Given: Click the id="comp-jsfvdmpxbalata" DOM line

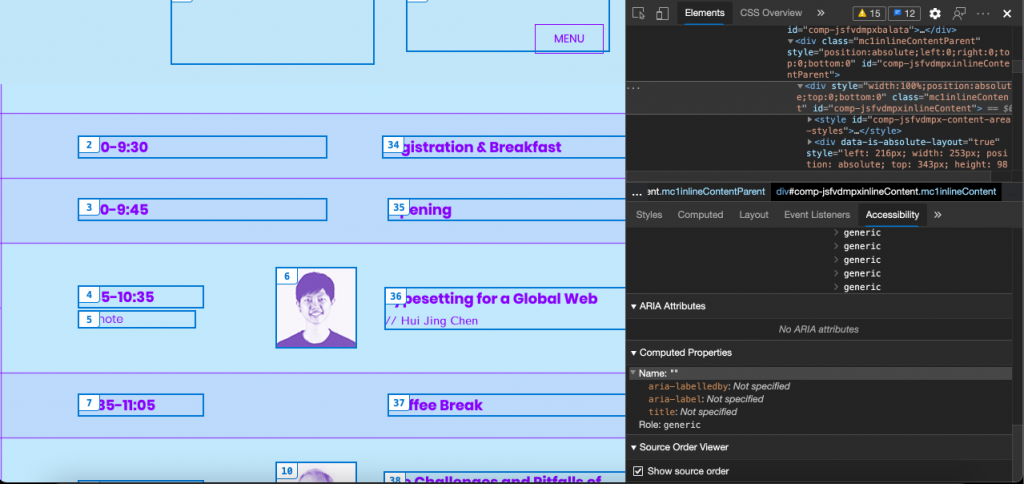Looking at the screenshot, I should [872, 29].
